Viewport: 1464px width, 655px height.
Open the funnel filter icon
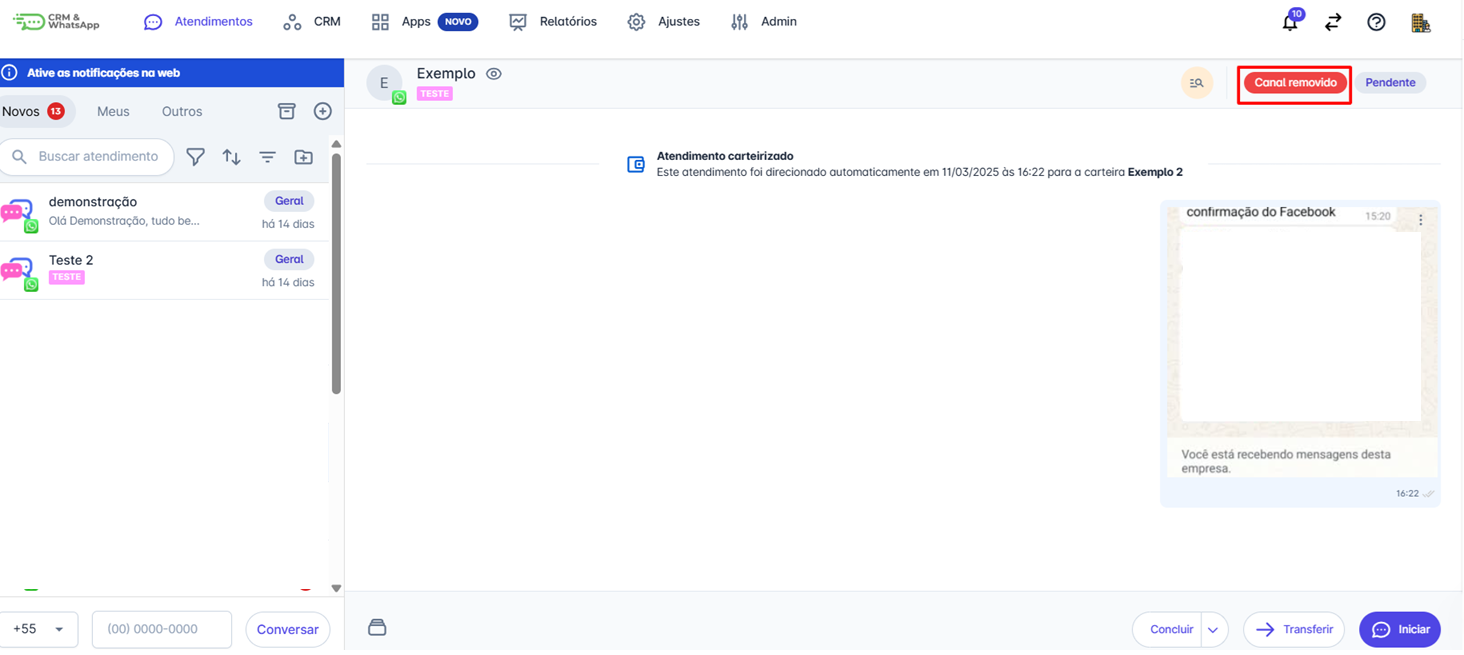196,157
